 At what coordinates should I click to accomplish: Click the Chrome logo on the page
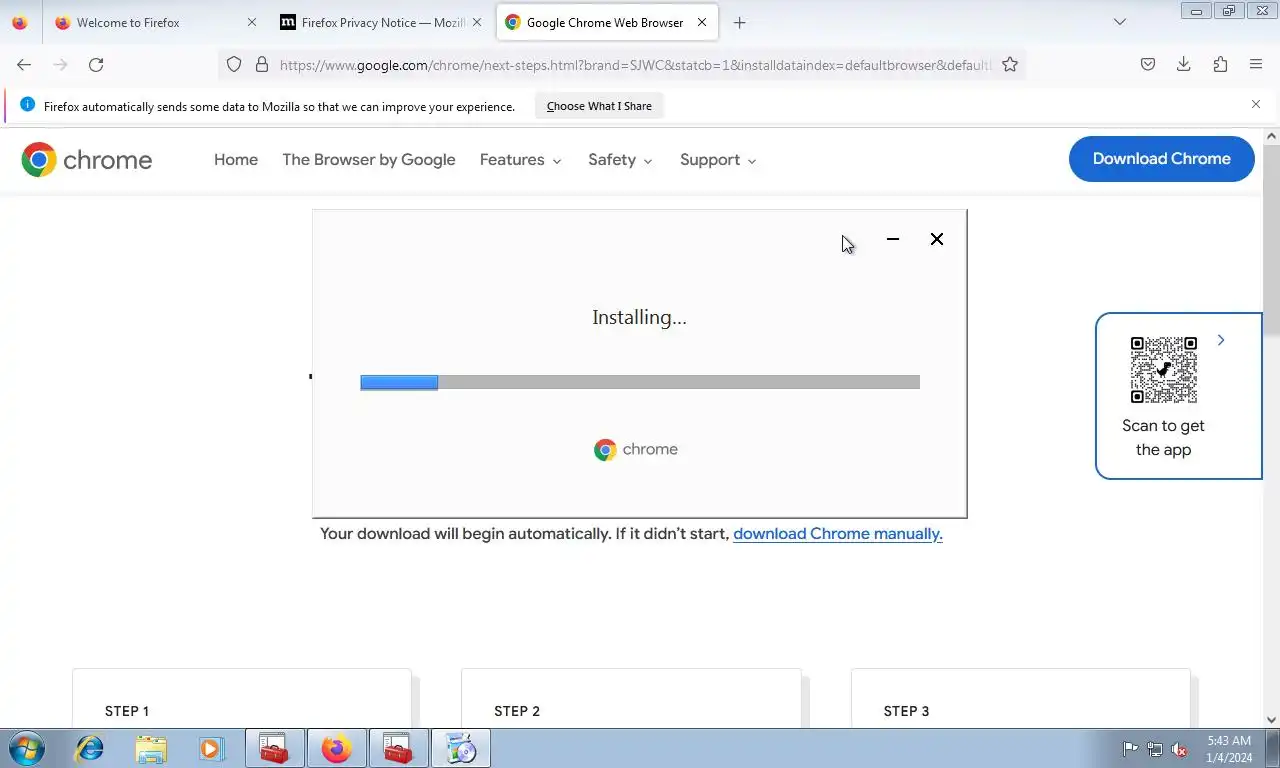(x=87, y=160)
